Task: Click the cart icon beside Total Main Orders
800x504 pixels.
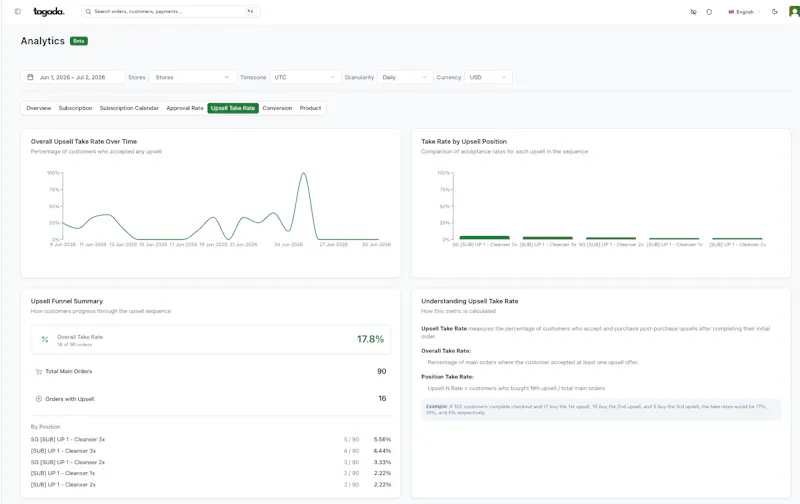Action: pos(39,371)
